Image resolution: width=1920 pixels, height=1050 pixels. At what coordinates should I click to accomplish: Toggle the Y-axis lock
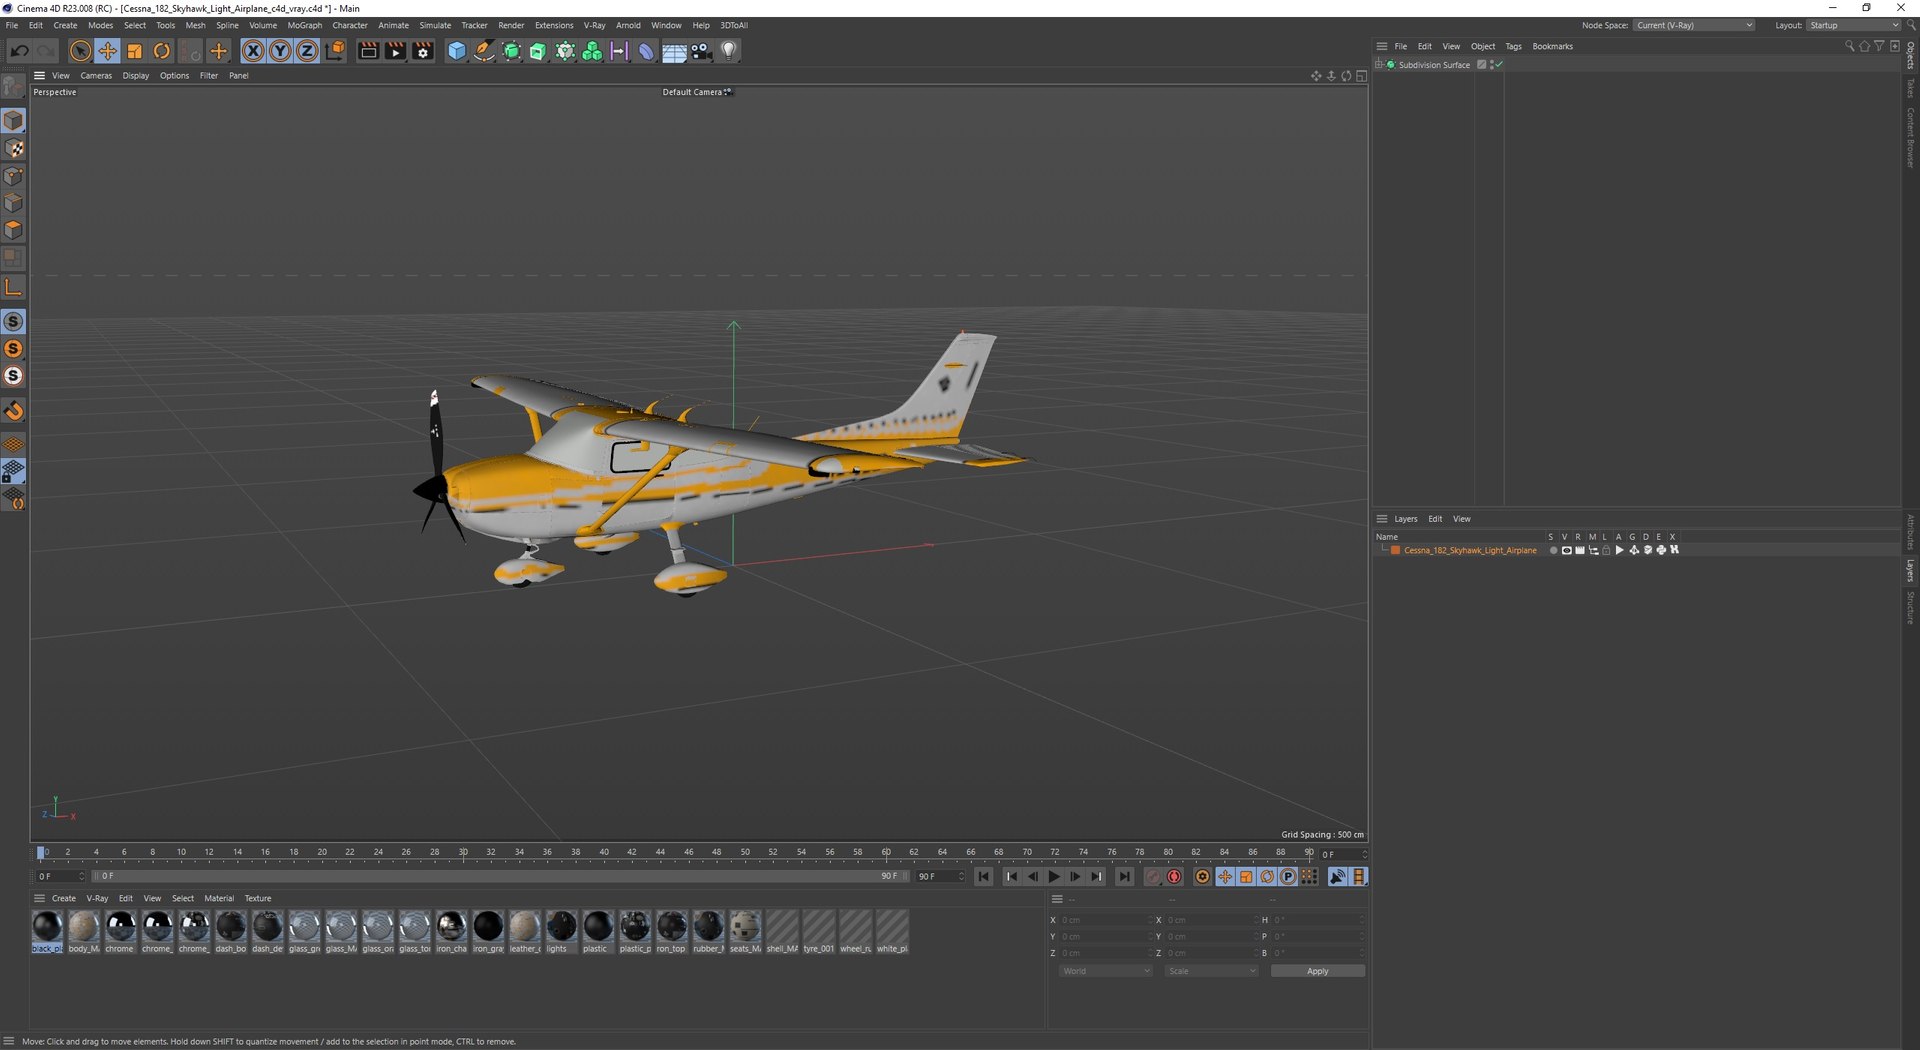[x=280, y=51]
